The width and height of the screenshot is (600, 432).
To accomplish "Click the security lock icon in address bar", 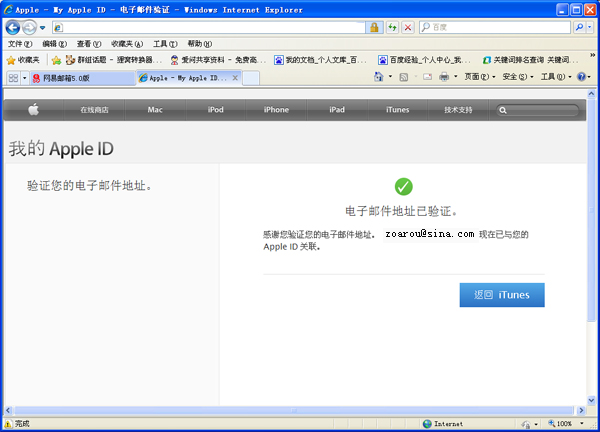I will click(x=374, y=27).
